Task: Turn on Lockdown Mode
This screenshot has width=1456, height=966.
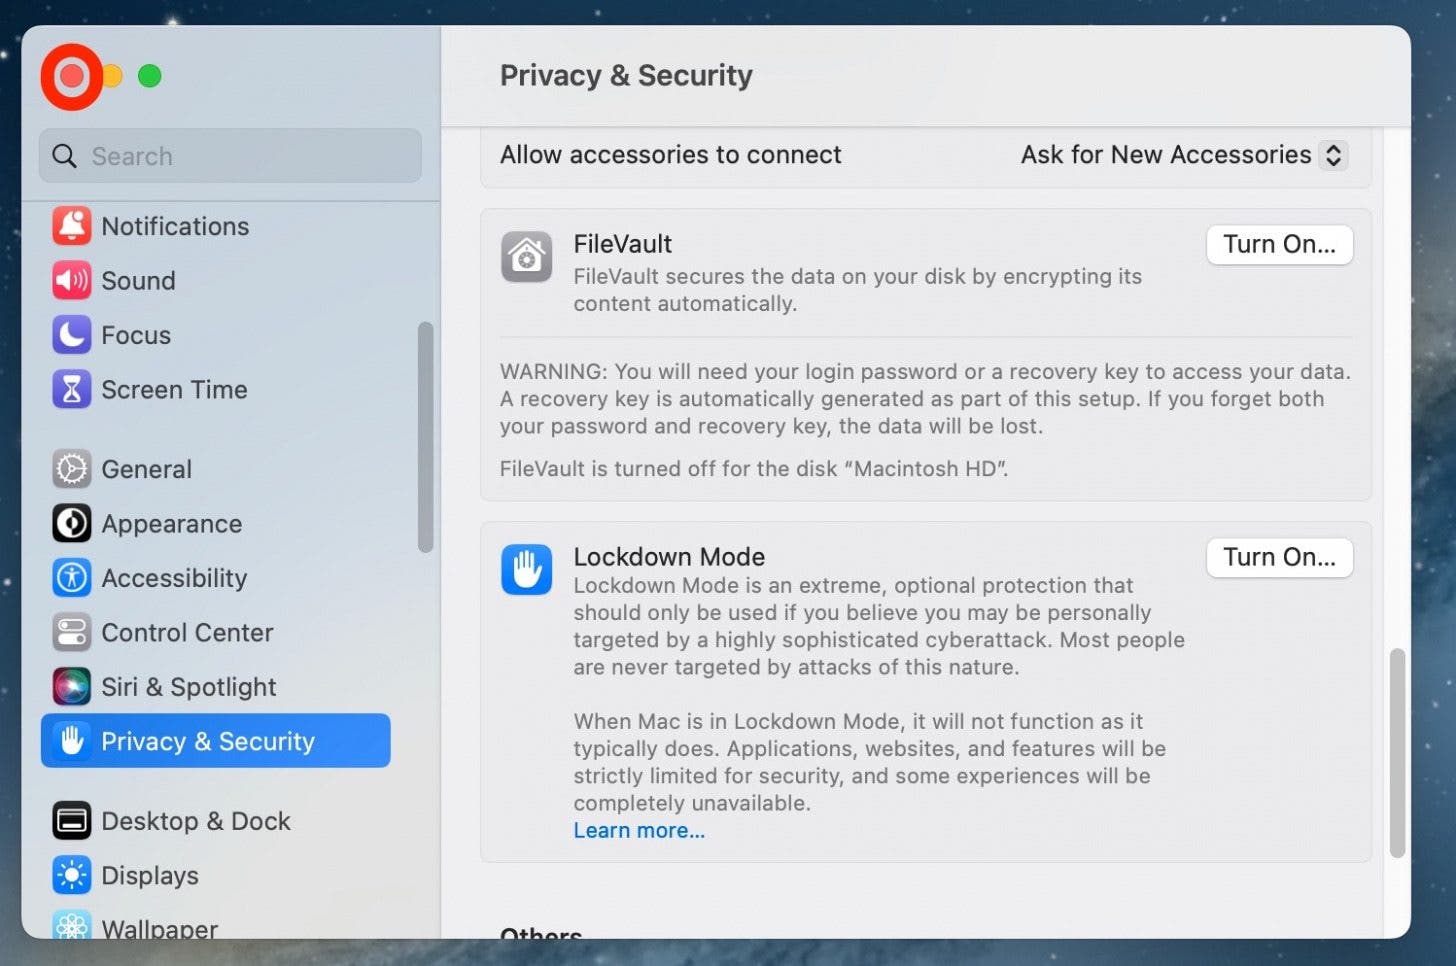Action: [x=1280, y=557]
